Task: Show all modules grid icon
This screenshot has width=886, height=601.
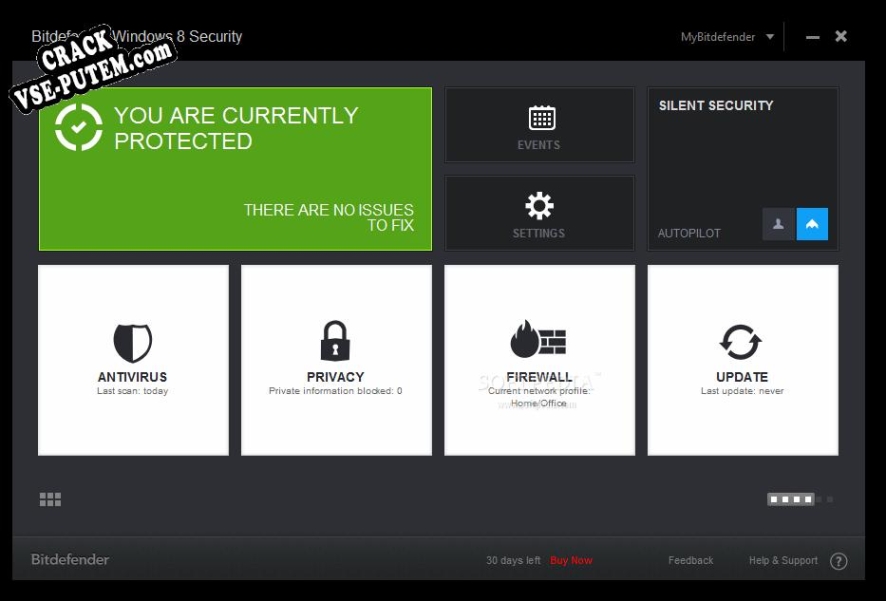Action: point(50,499)
